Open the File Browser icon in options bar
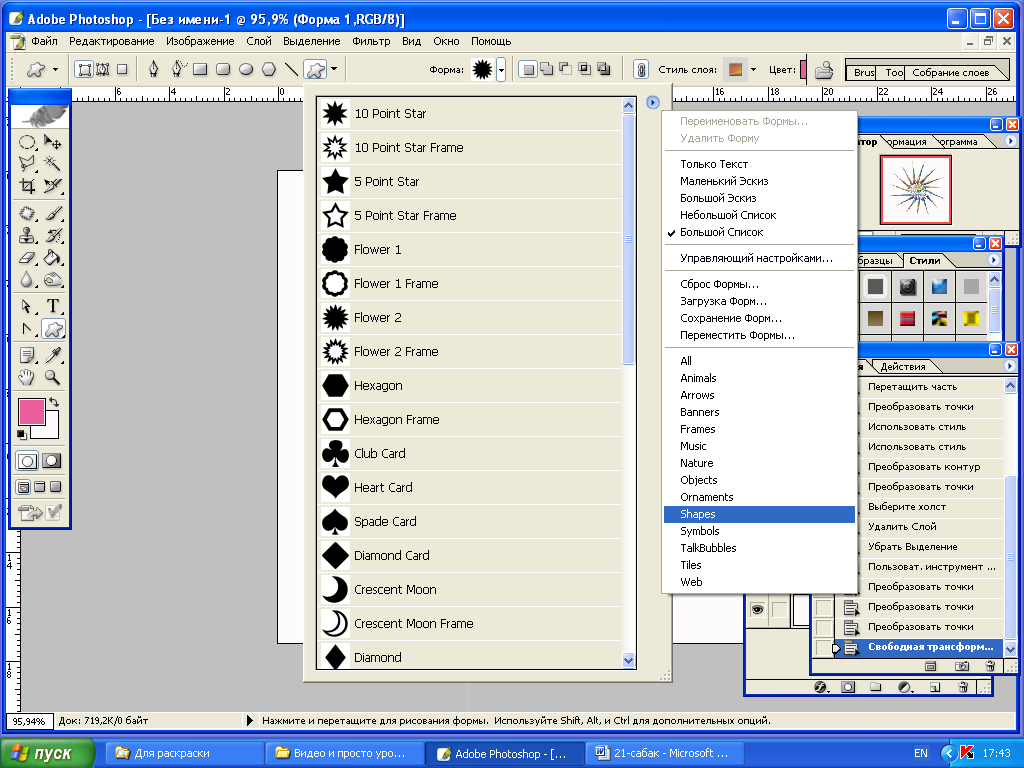Viewport: 1024px width, 768px height. tap(824, 69)
